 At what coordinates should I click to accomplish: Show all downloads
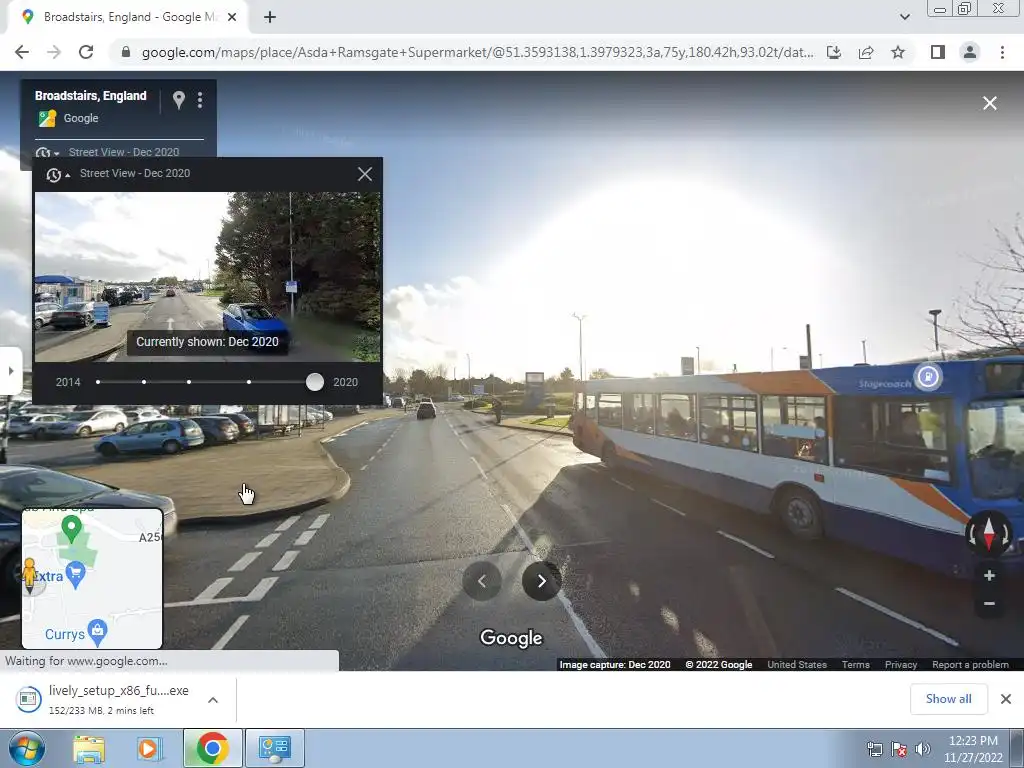tap(948, 699)
